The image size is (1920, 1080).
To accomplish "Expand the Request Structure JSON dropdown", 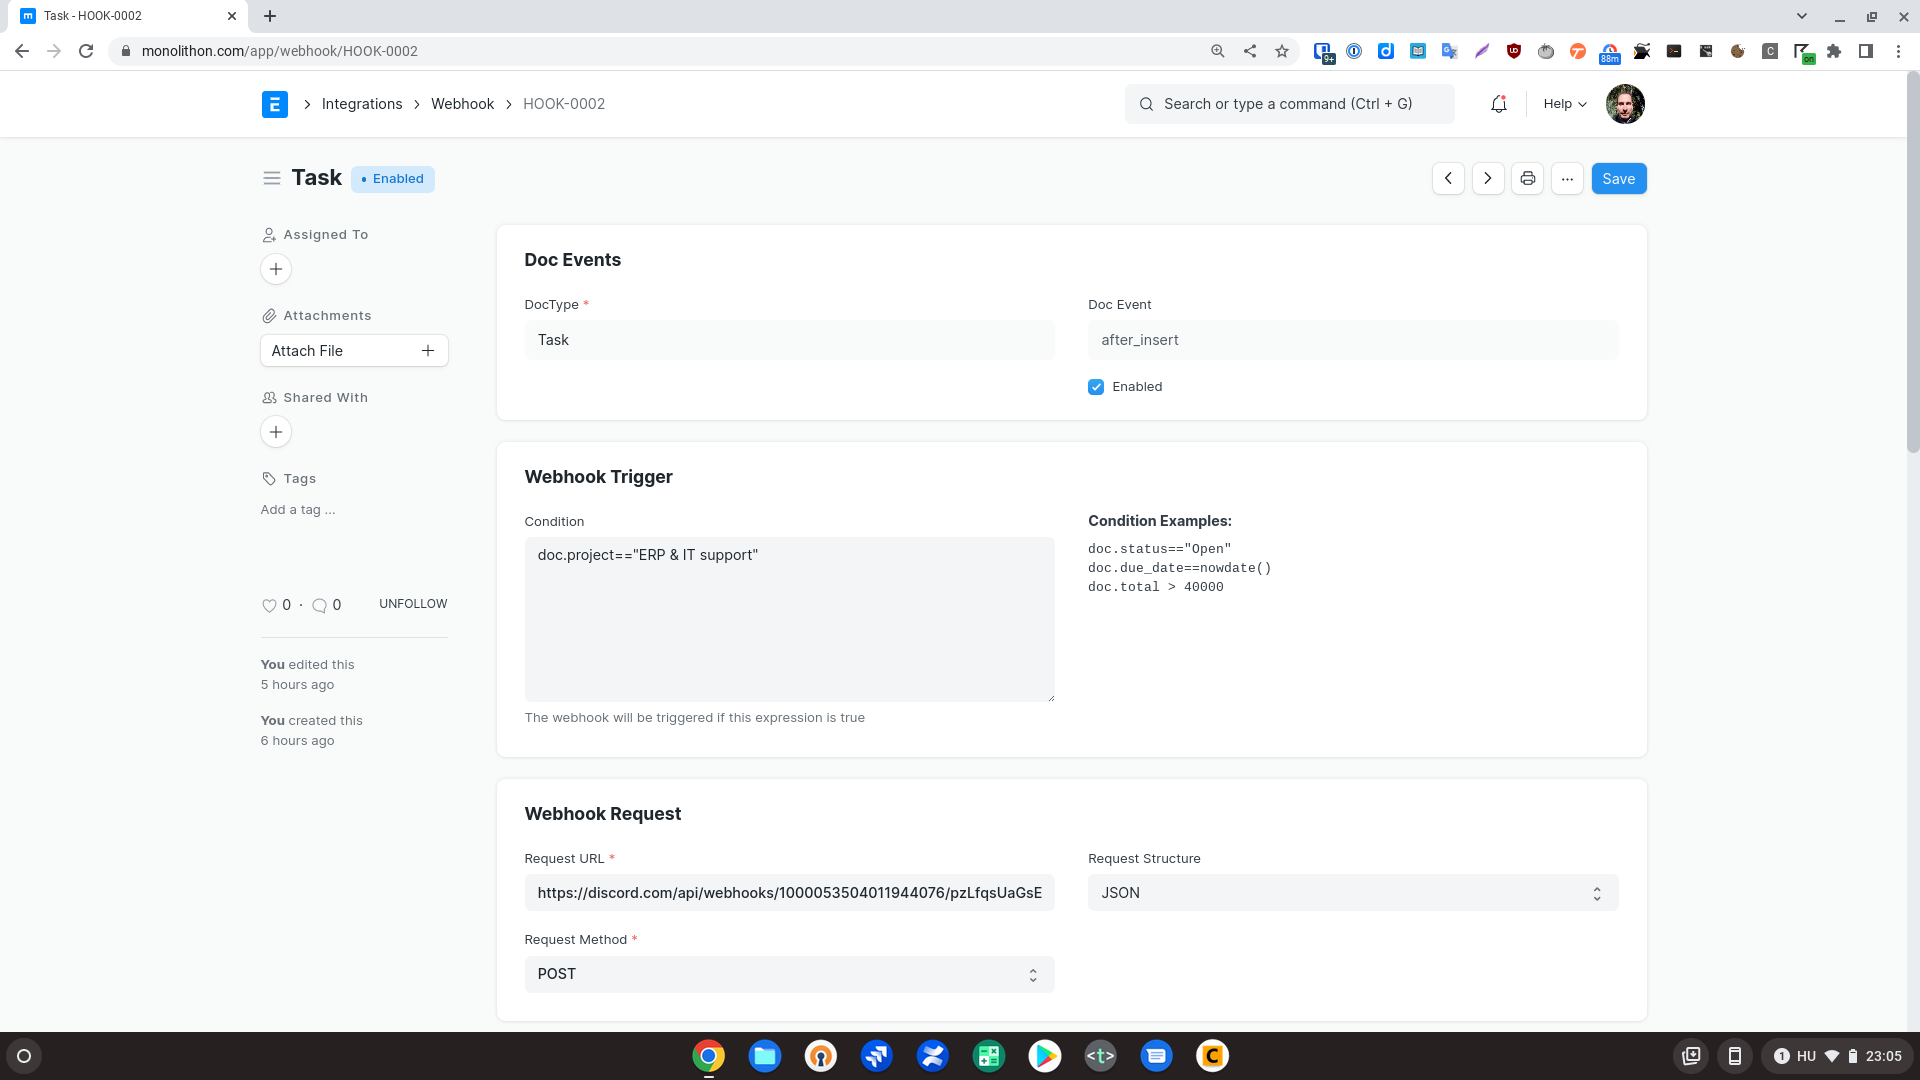I will 1352,893.
